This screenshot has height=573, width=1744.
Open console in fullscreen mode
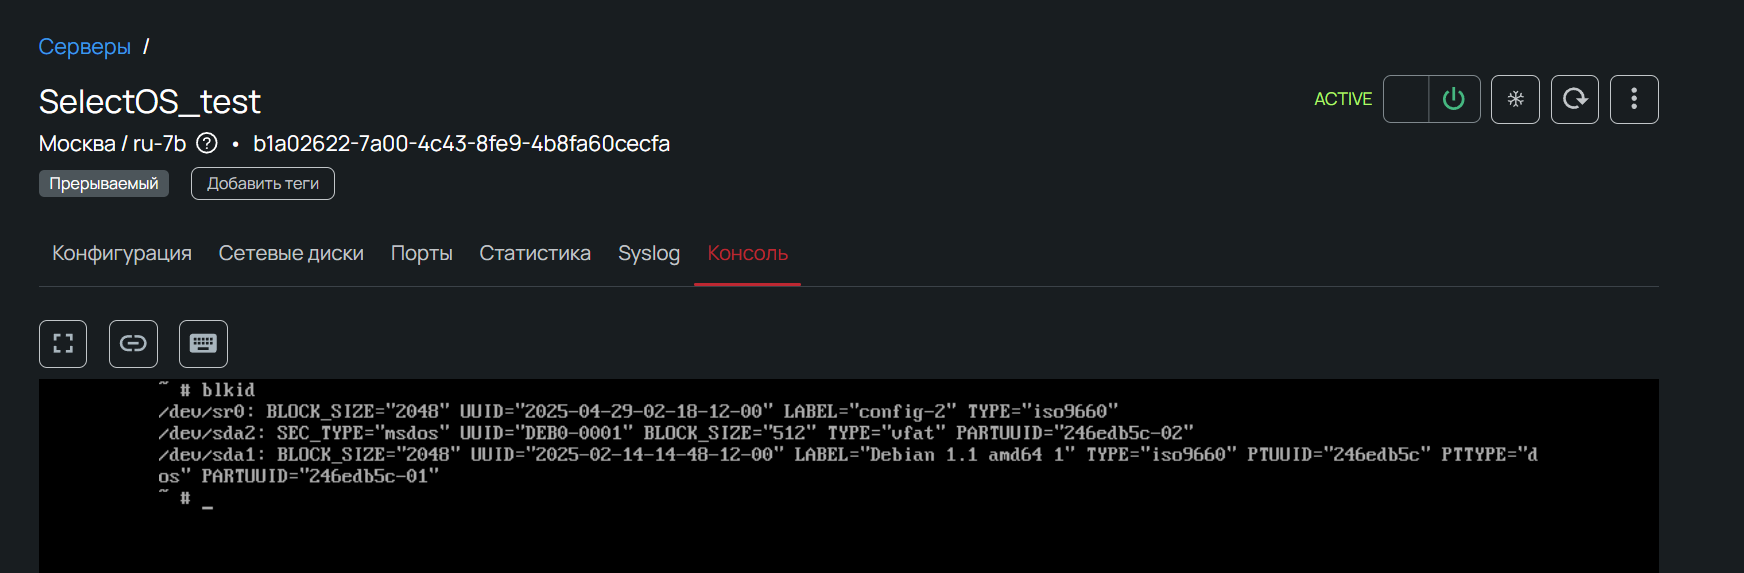63,344
